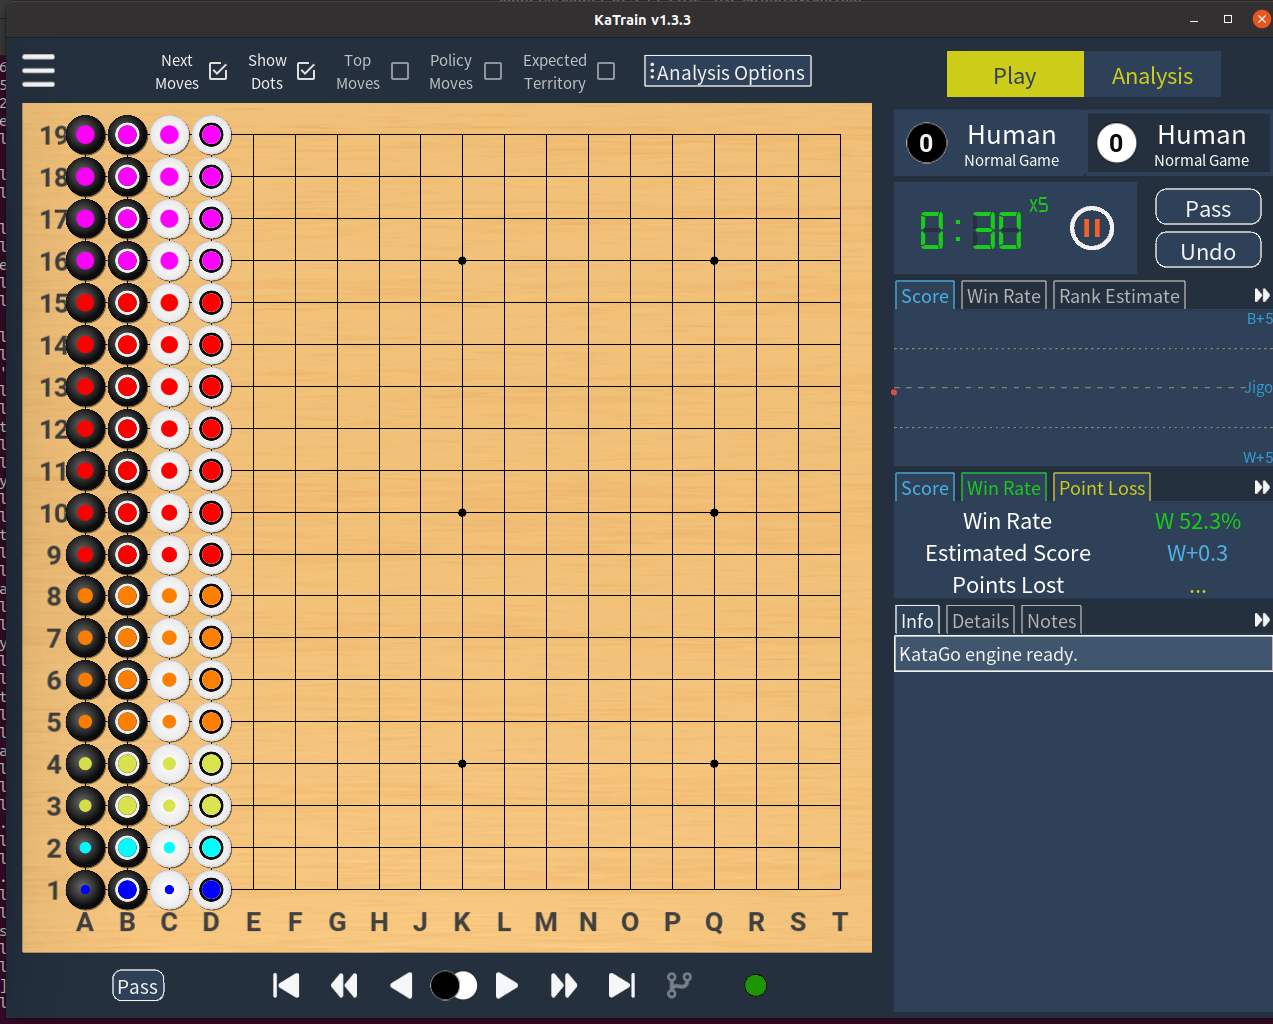The image size is (1273, 1024).
Task: Jump to the last move
Action: pyautogui.click(x=621, y=985)
